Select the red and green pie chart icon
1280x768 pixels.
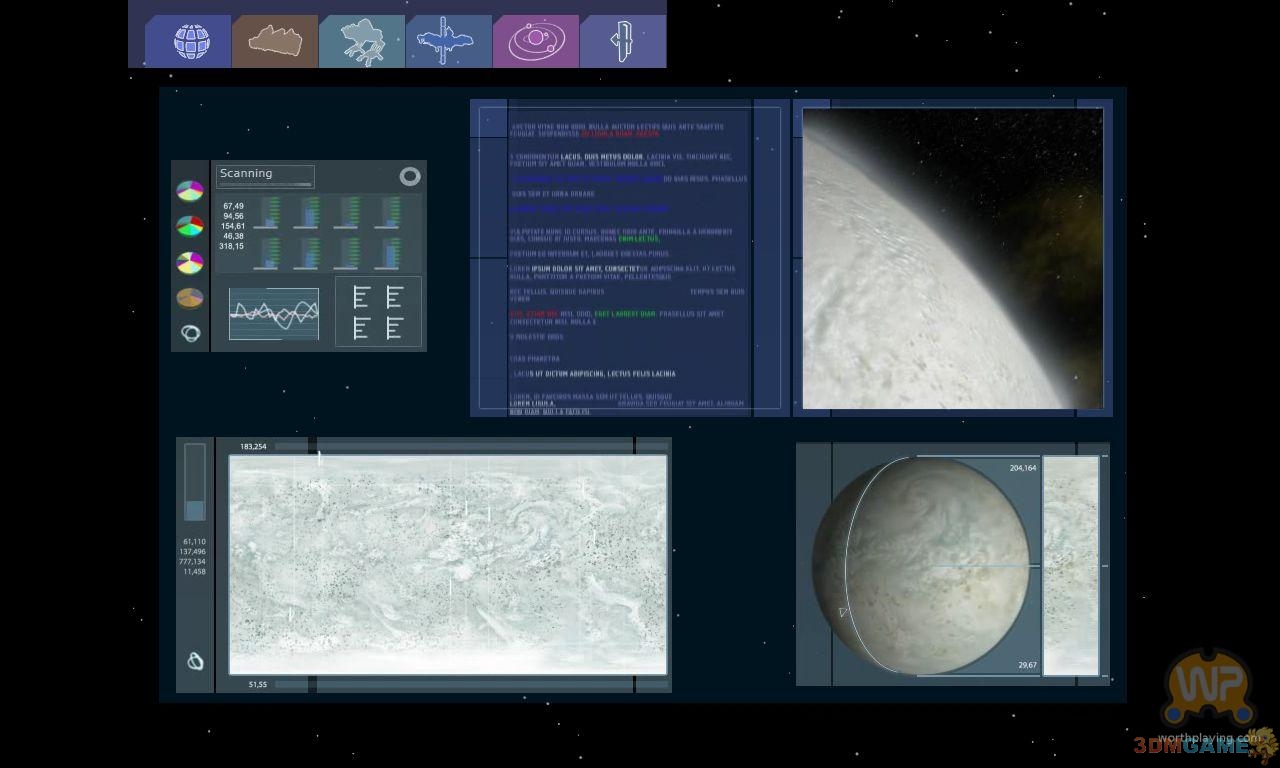[x=190, y=226]
